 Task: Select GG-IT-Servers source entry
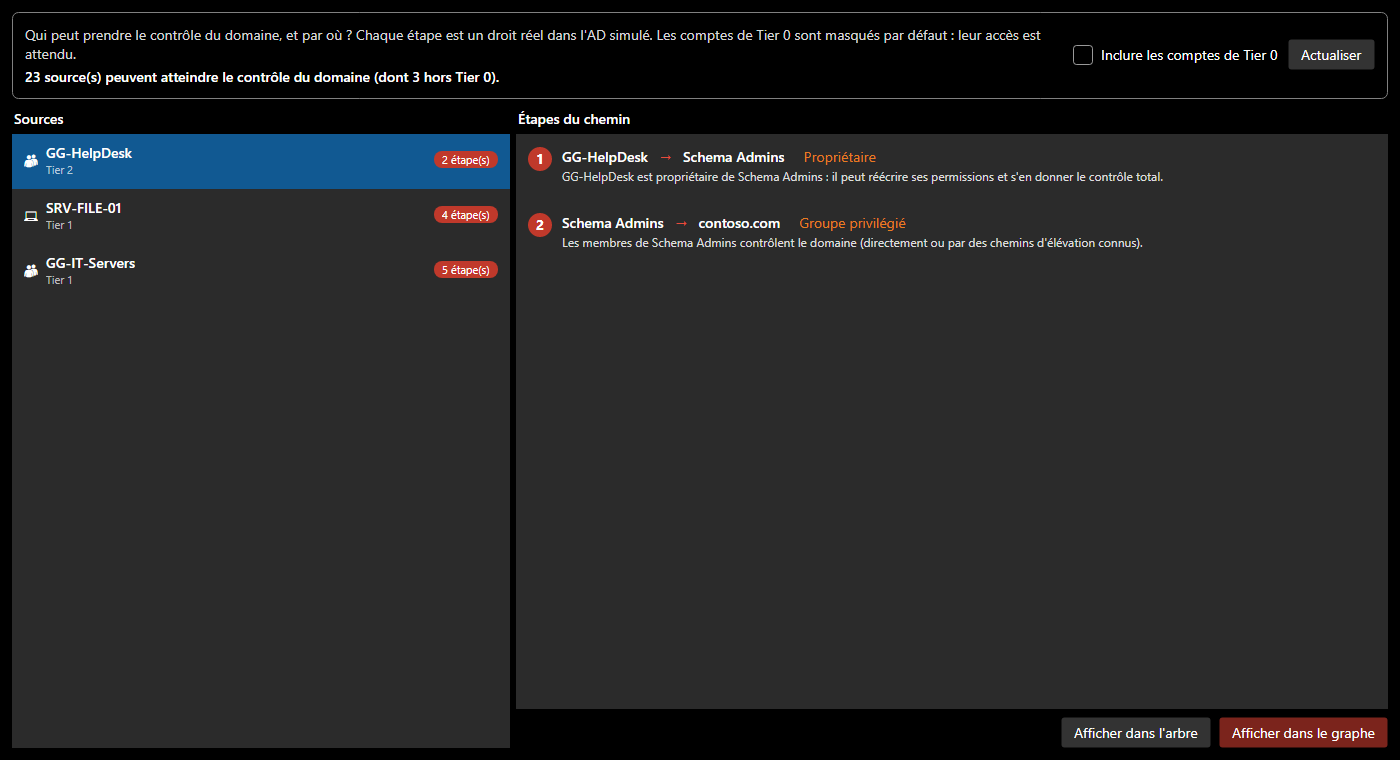(x=261, y=271)
